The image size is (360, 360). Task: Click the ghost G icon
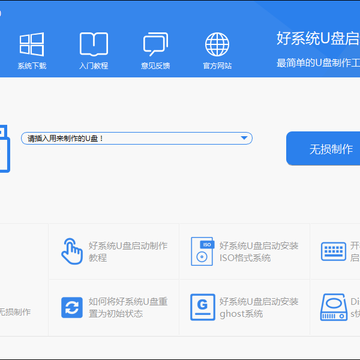(x=202, y=307)
